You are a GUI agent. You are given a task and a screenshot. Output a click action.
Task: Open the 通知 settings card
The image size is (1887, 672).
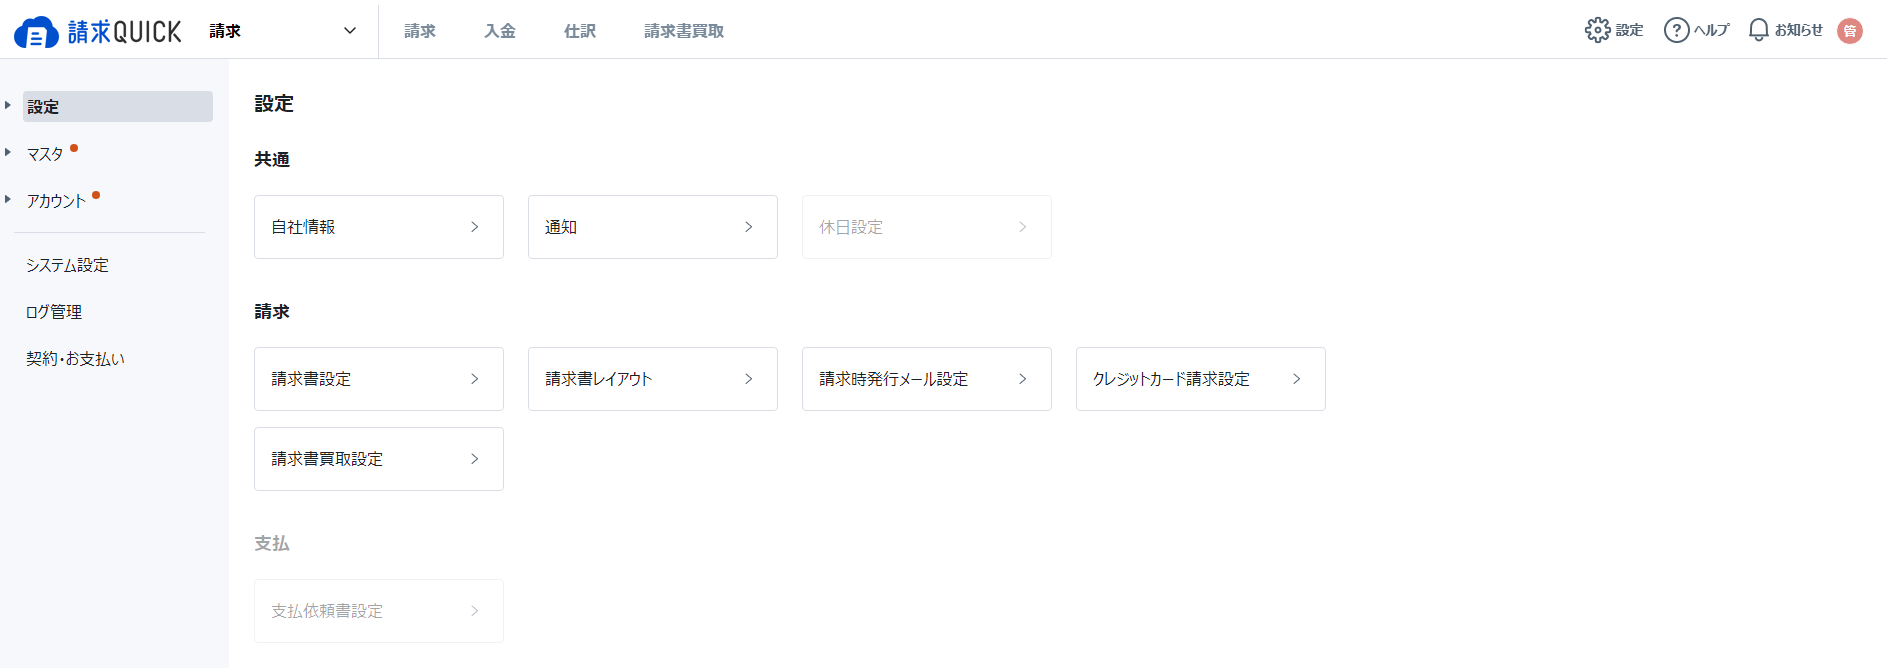pyautogui.click(x=653, y=227)
